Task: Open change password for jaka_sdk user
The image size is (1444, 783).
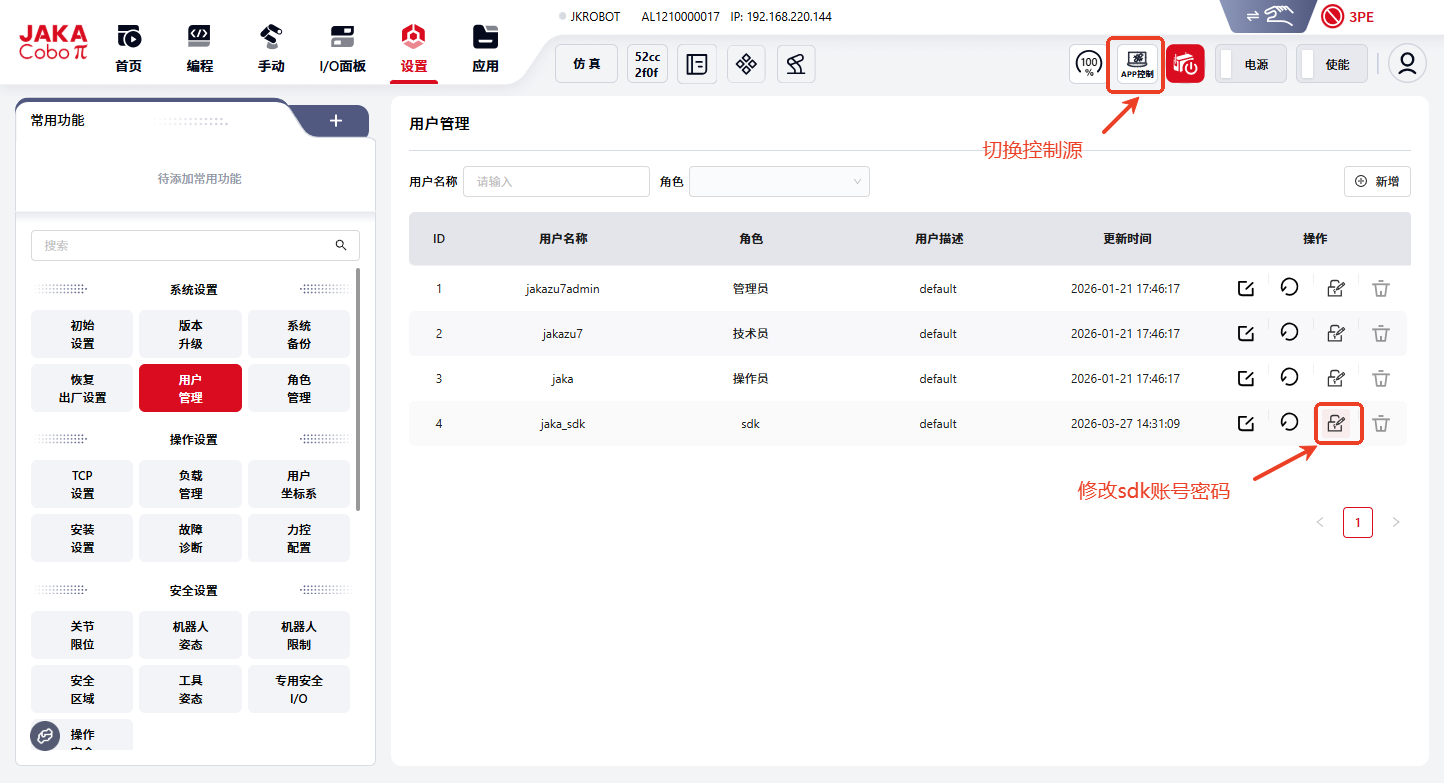Action: pyautogui.click(x=1335, y=424)
